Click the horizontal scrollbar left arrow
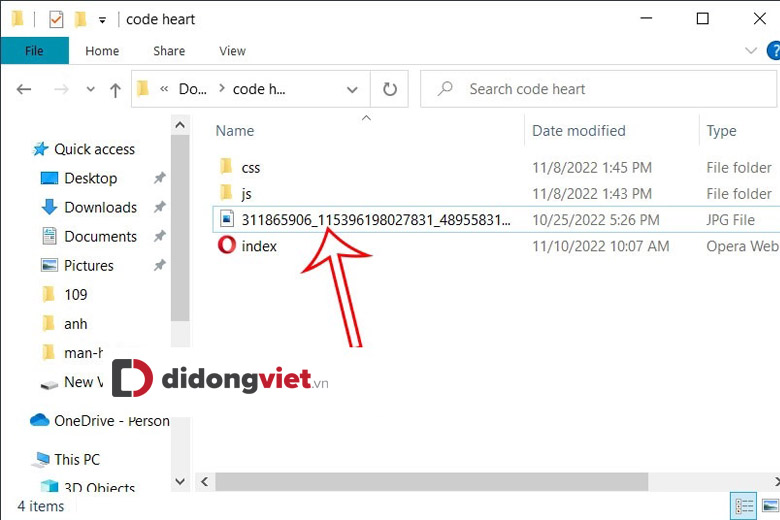Image resolution: width=780 pixels, height=520 pixels. click(204, 482)
